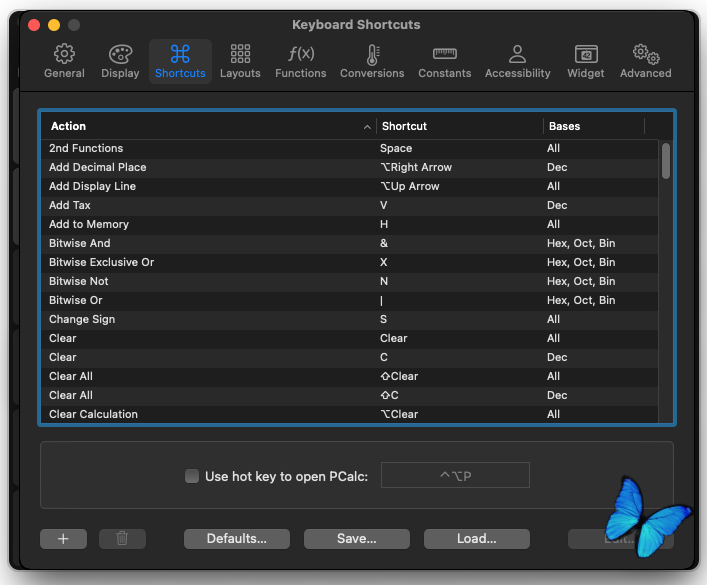Click the hot key recorder field

coord(455,475)
